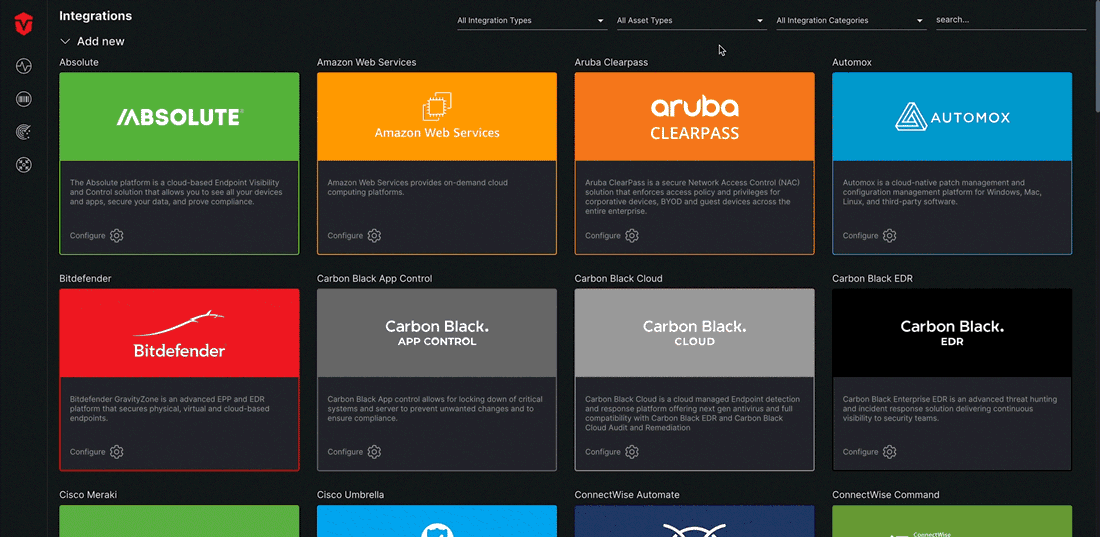Click the ConnectWise Automate card banner
The image size is (1100, 537).
(695, 521)
